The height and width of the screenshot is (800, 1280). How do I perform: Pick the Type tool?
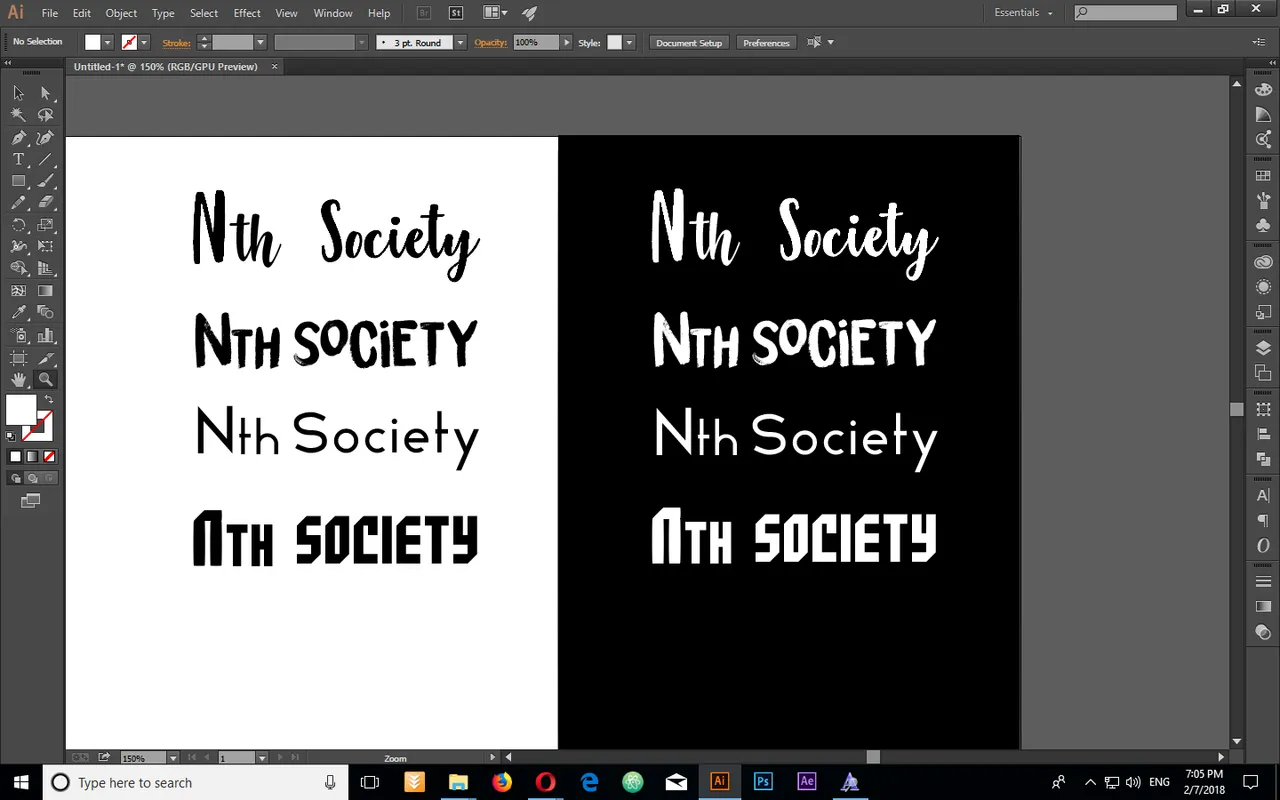pyautogui.click(x=18, y=160)
